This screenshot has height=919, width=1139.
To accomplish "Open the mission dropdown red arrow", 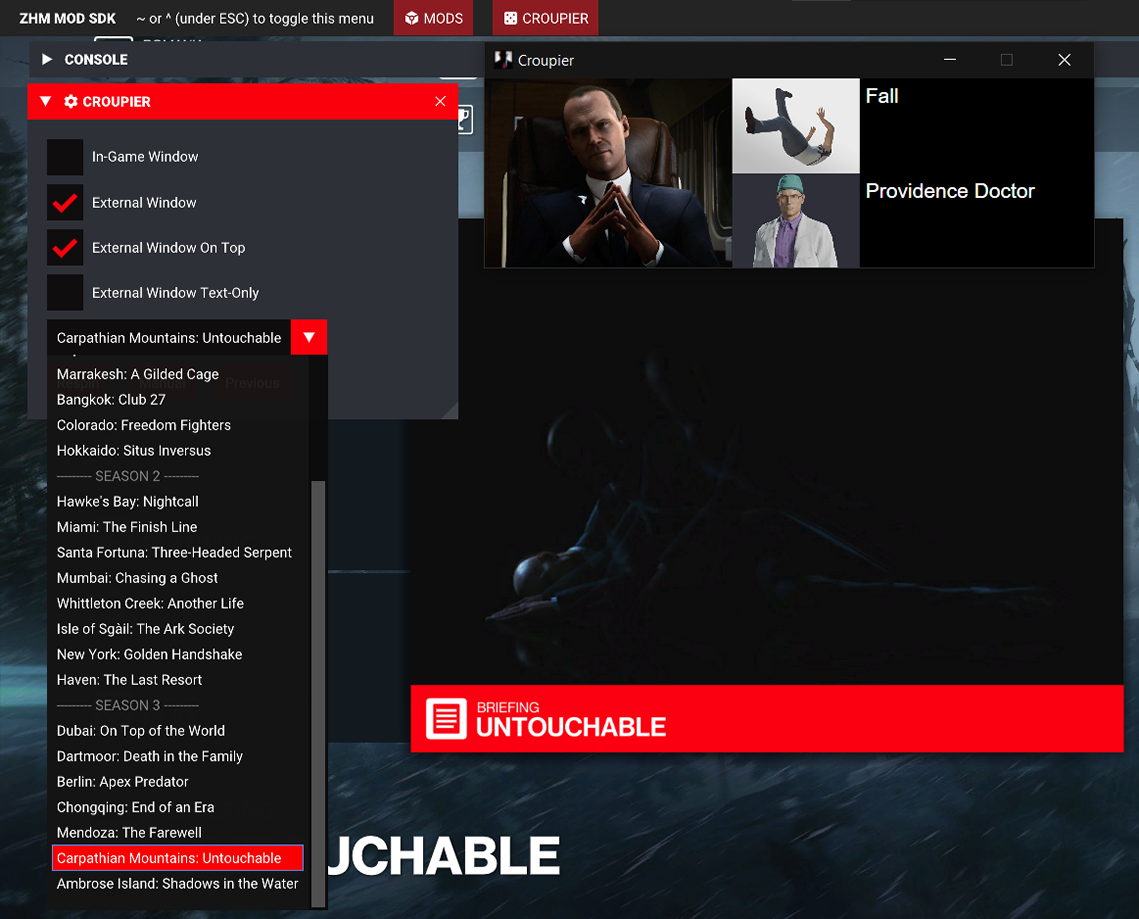I will 309,337.
